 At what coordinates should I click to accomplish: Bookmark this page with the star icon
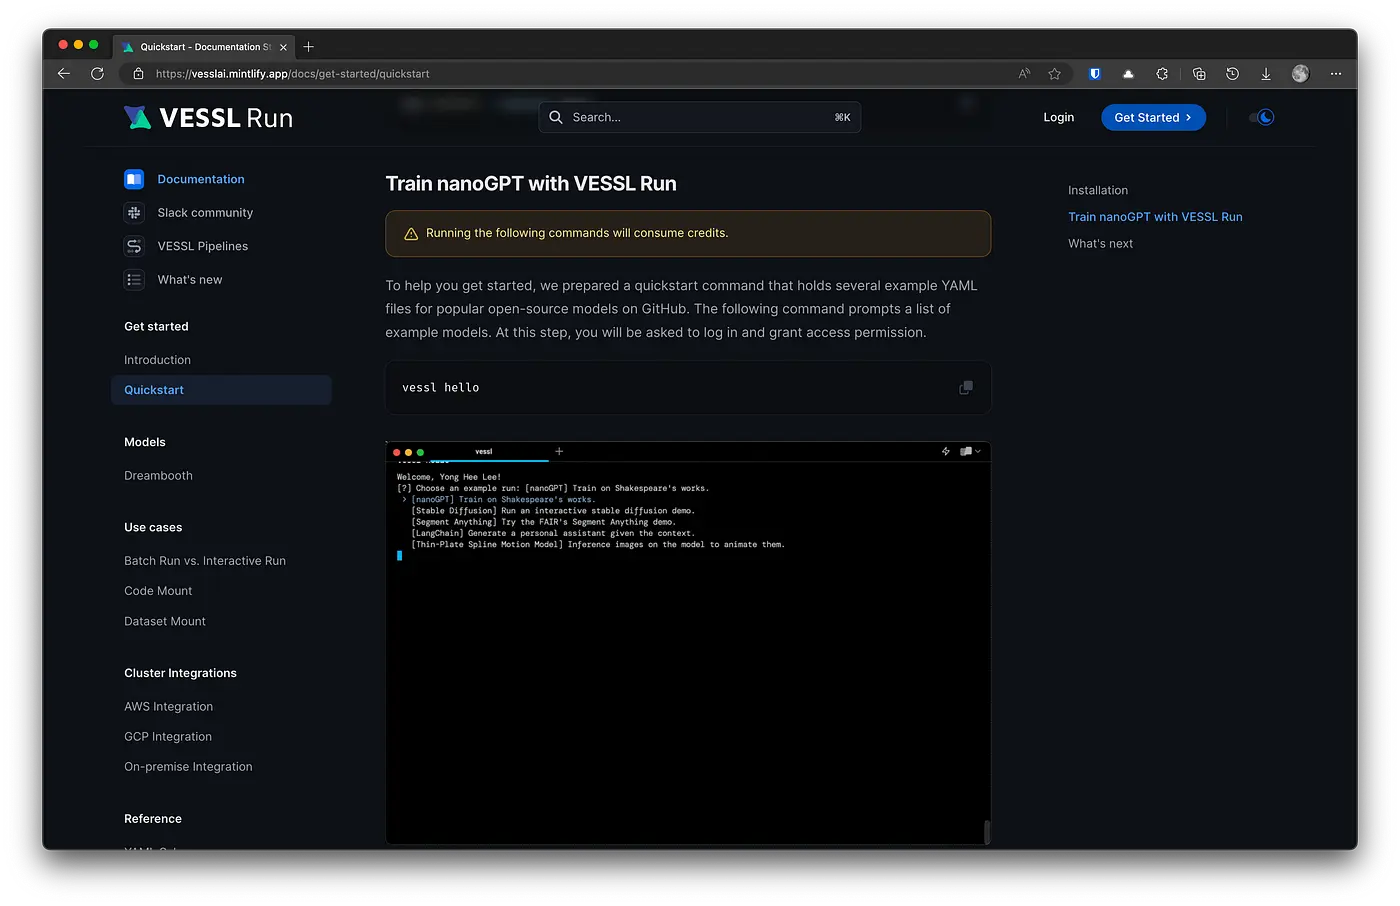pyautogui.click(x=1054, y=74)
